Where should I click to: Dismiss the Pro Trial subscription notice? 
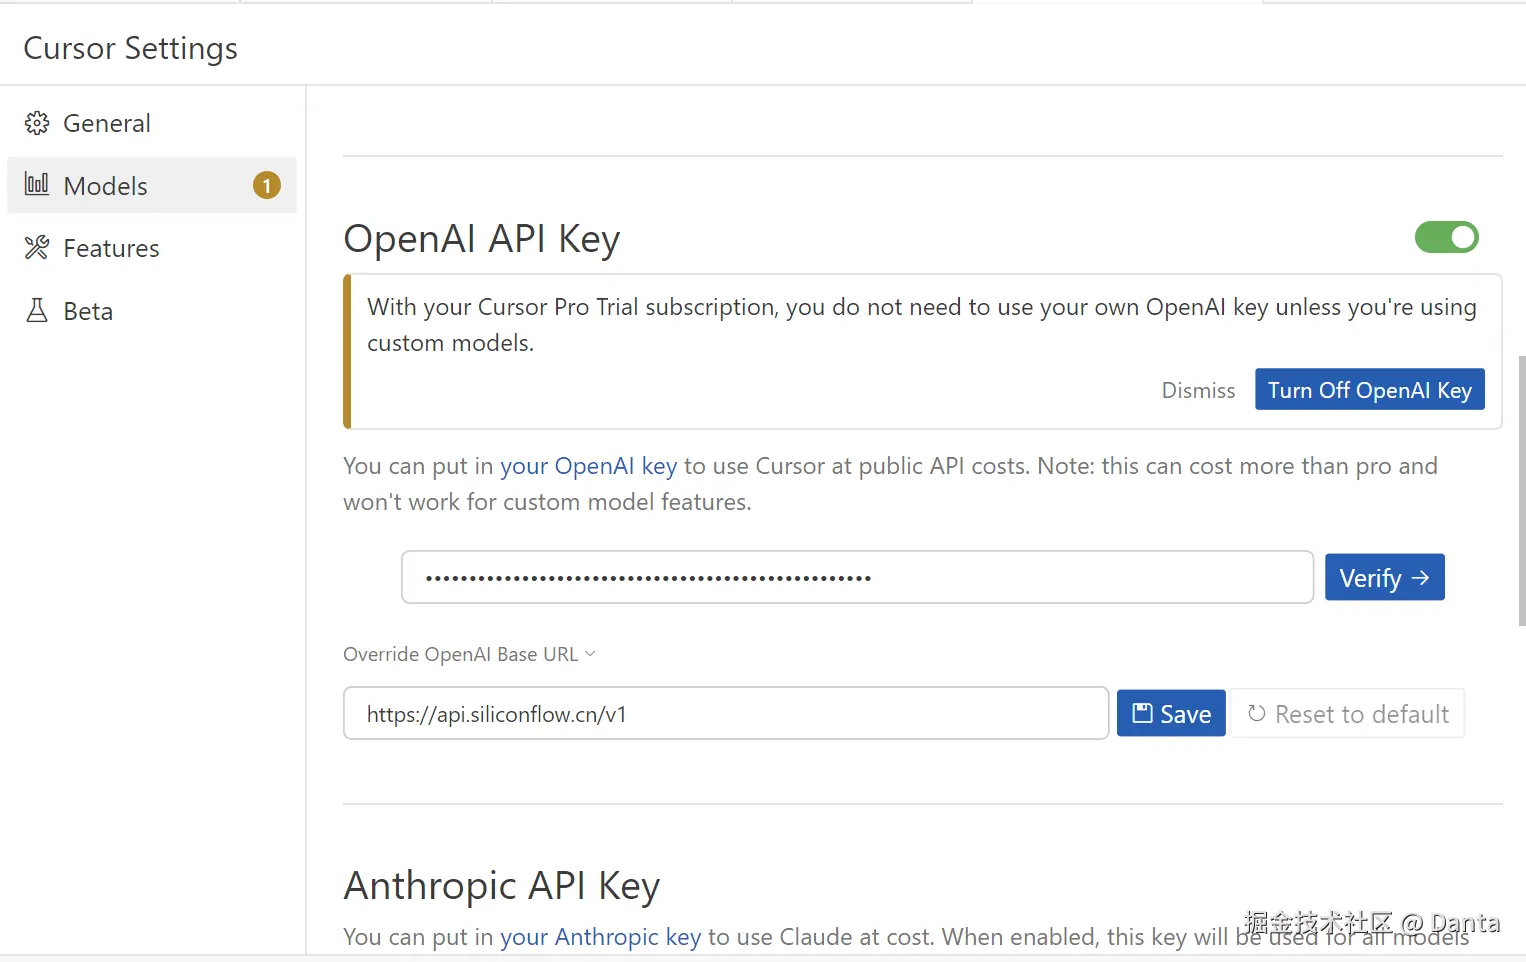(1198, 390)
